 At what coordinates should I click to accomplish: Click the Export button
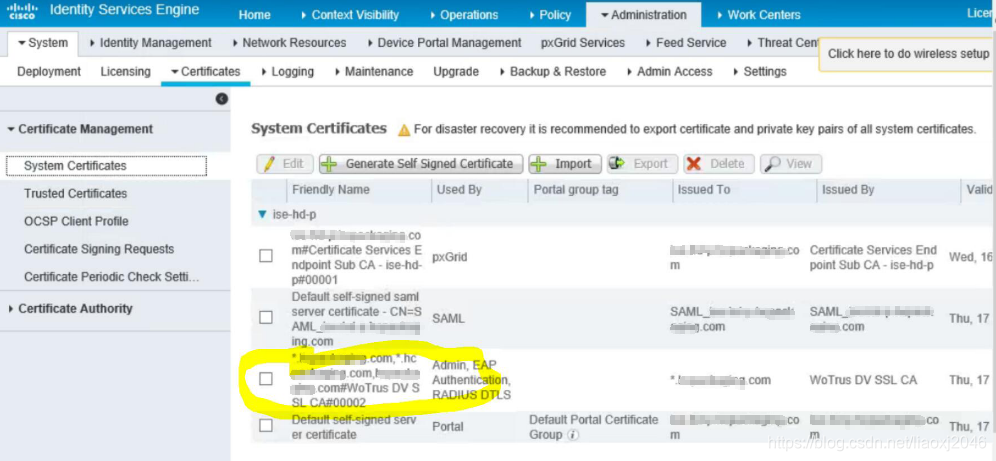pyautogui.click(x=642, y=164)
